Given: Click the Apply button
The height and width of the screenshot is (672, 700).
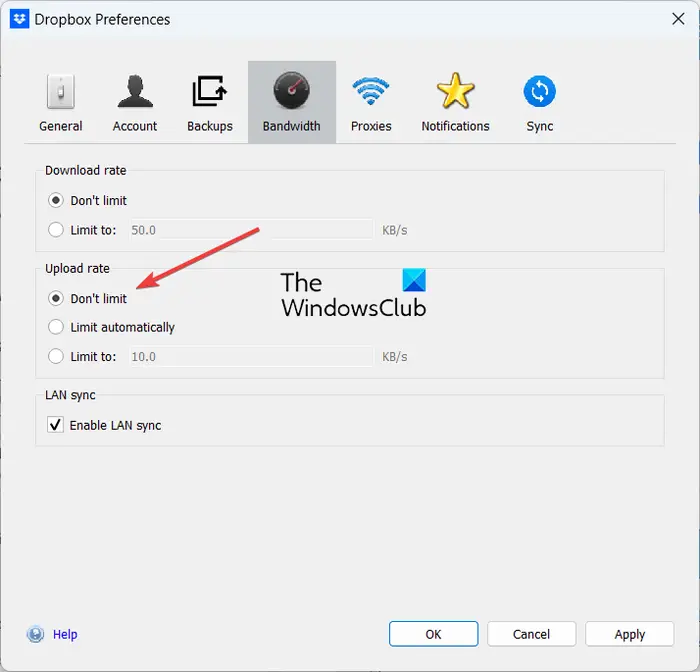Looking at the screenshot, I should tap(629, 634).
